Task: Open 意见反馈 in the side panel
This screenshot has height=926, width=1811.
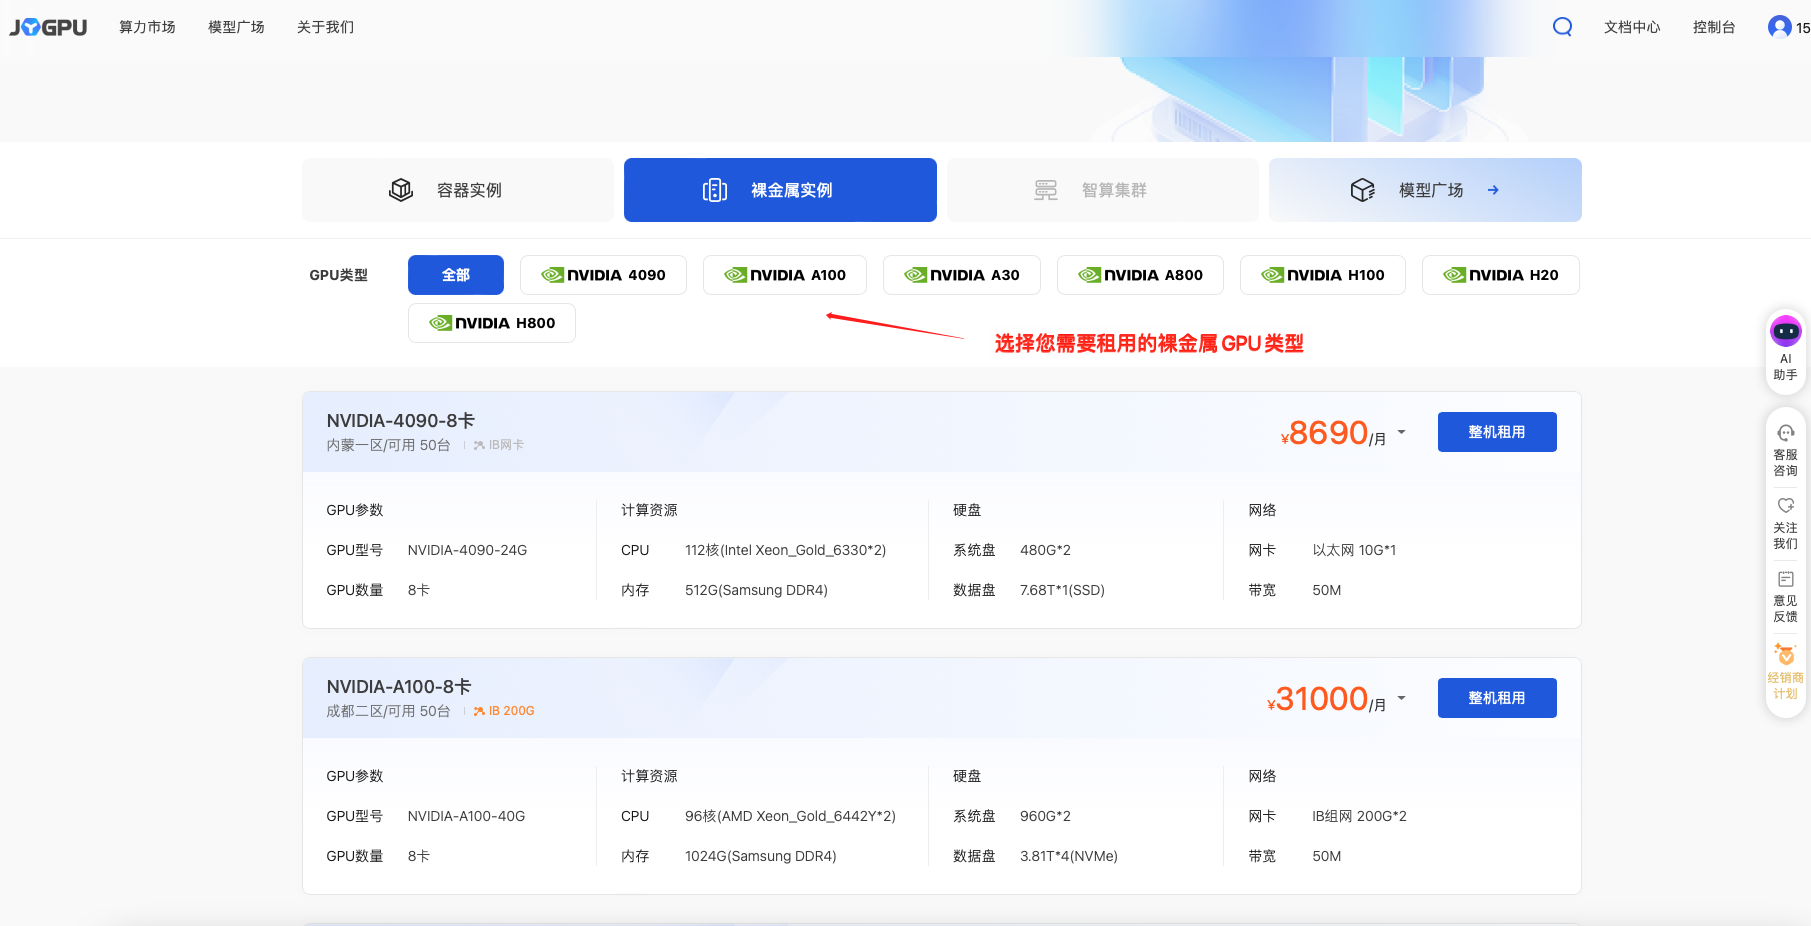Action: 1785,596
